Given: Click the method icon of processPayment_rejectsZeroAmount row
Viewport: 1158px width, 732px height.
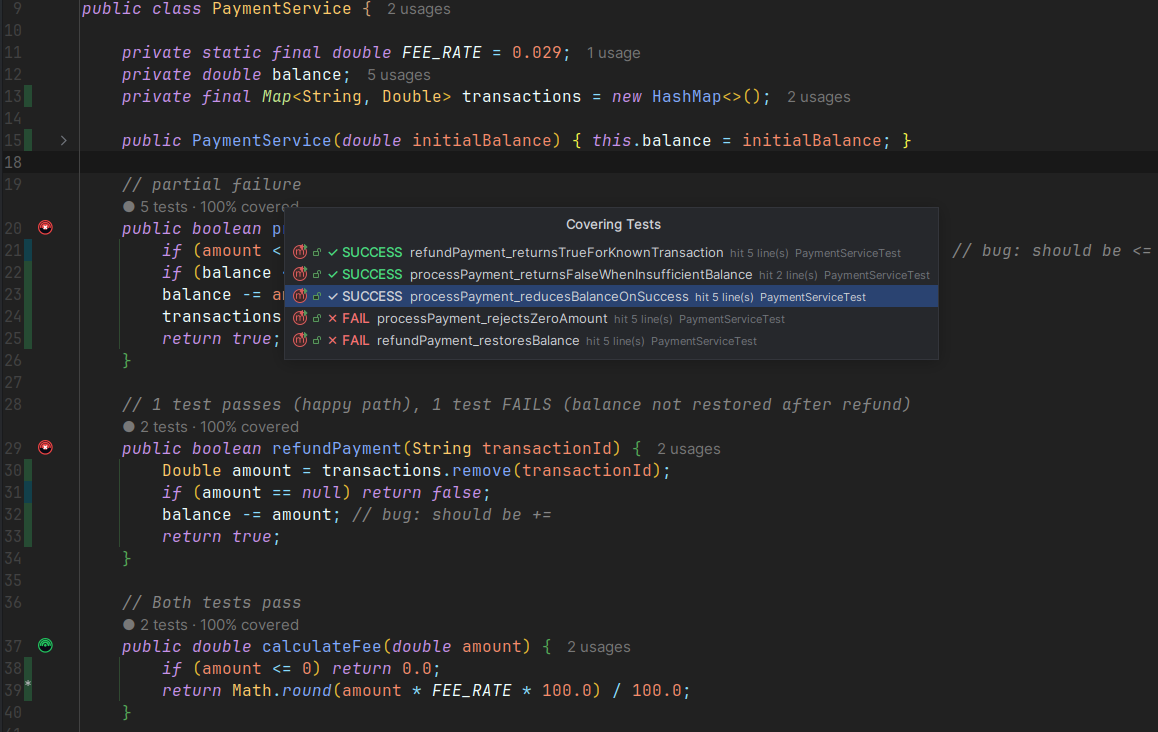Looking at the screenshot, I should [299, 319].
